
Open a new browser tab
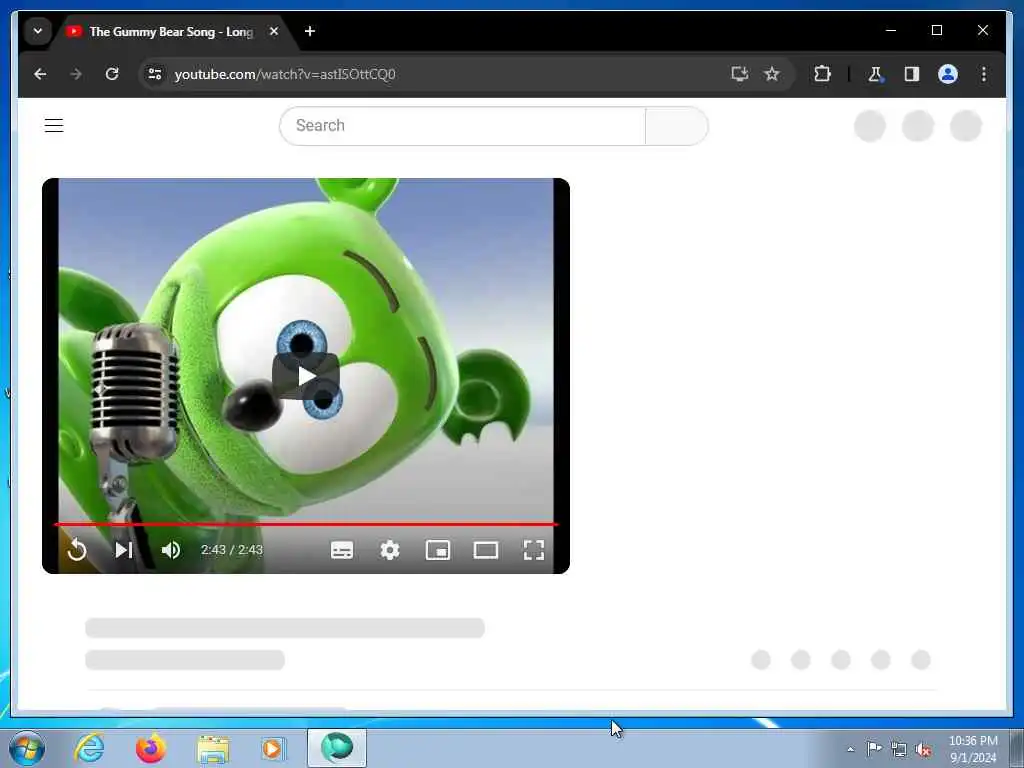[310, 31]
